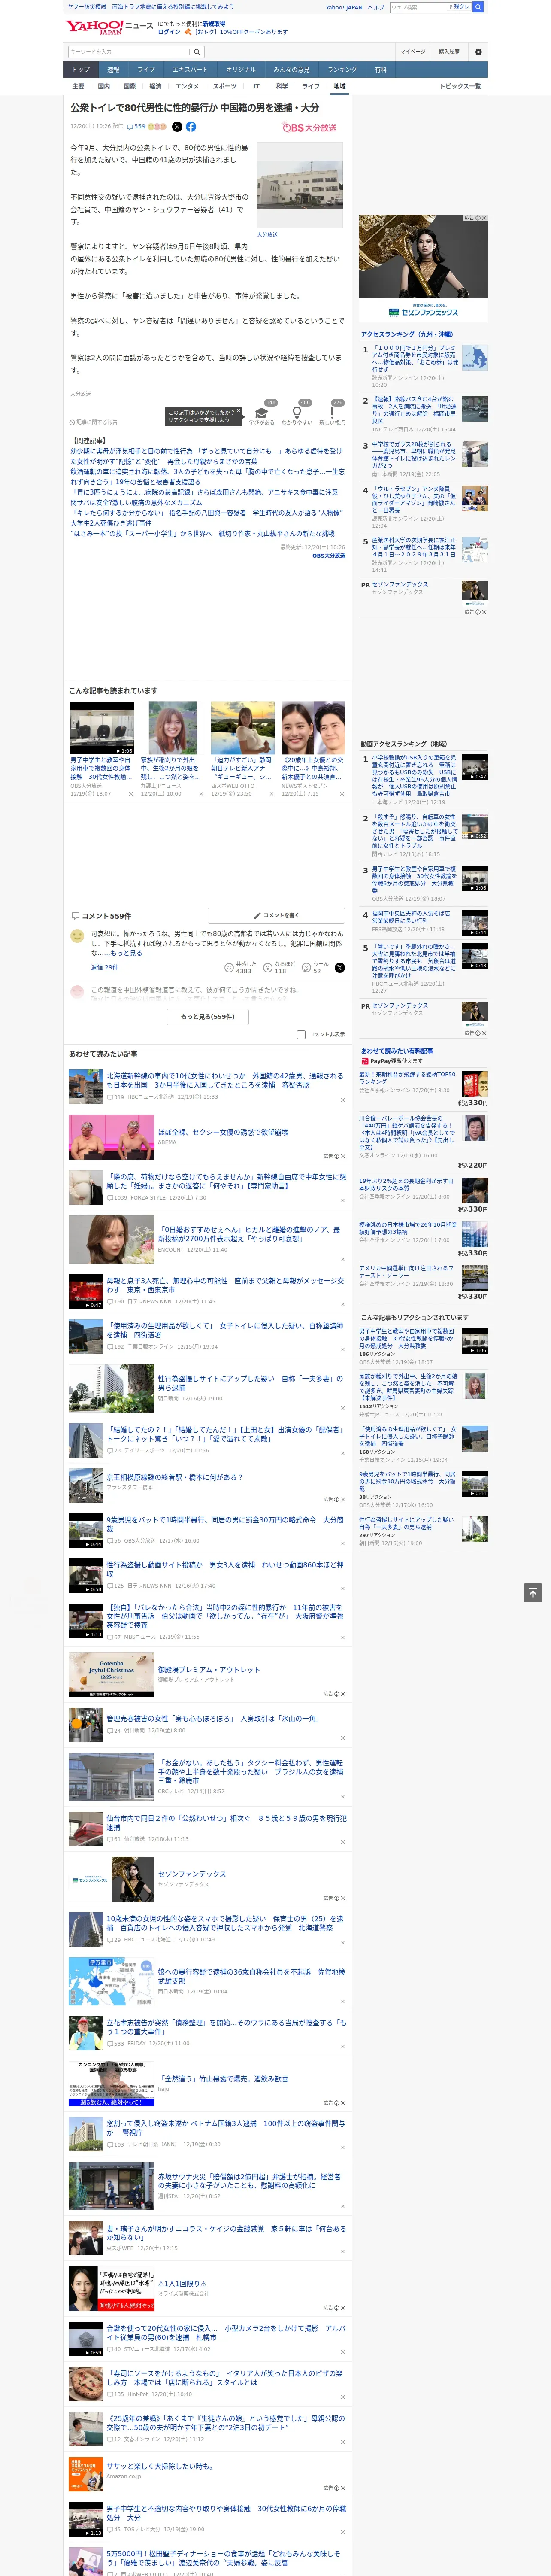Open ranking item 1 about 1000円トイレ商品券
The height and width of the screenshot is (2576, 551).
coord(415,358)
